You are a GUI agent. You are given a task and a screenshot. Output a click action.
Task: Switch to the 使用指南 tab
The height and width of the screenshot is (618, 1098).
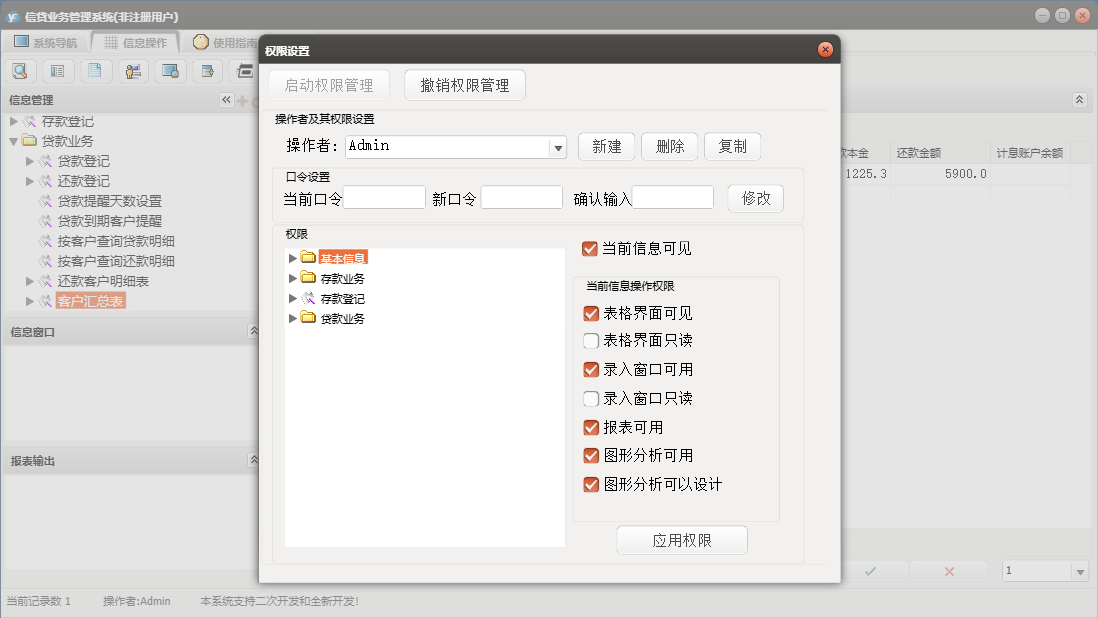pyautogui.click(x=224, y=42)
